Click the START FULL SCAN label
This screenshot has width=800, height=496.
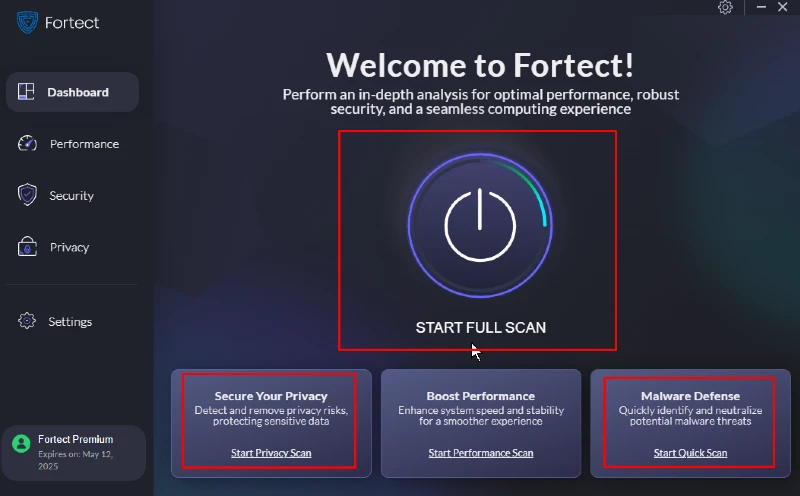481,328
